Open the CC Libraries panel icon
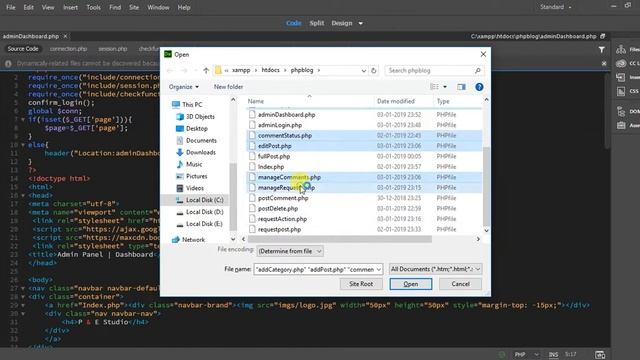Screen dimensions: 640x360 (x=621, y=63)
